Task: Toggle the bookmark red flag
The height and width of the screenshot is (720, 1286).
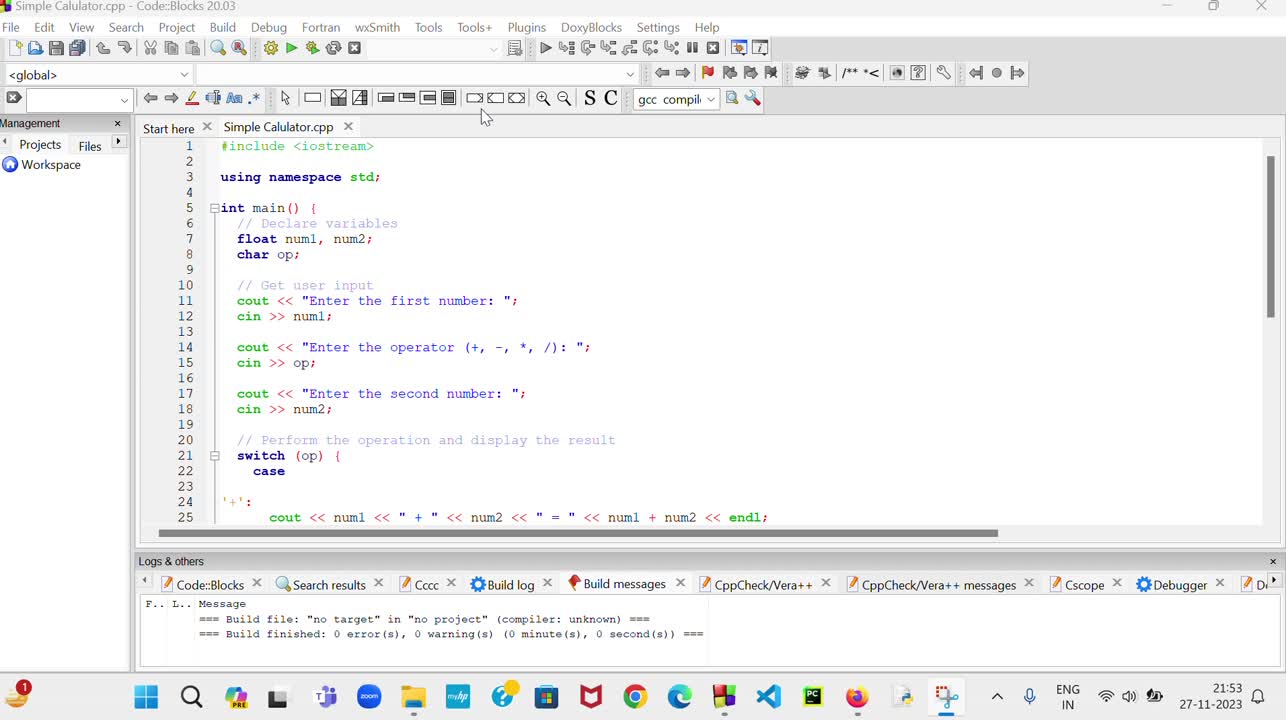Action: (708, 73)
